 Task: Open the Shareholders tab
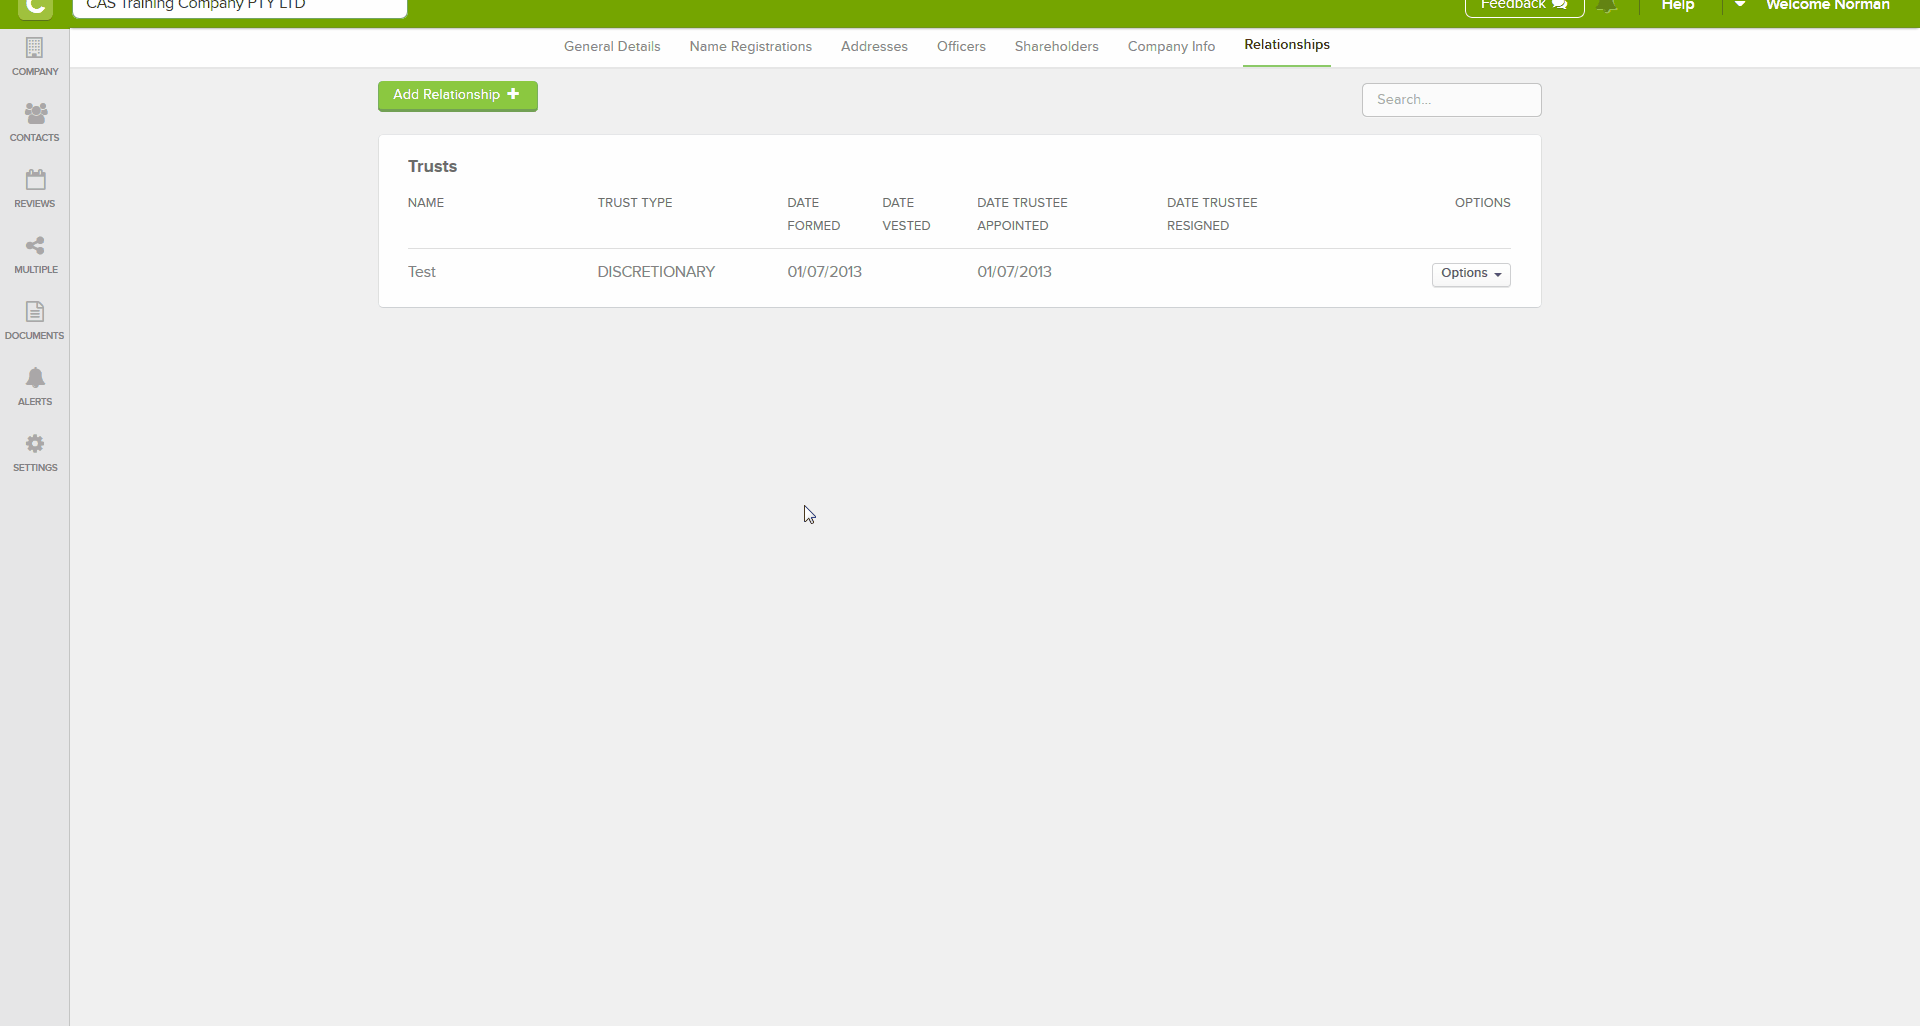[1056, 47]
